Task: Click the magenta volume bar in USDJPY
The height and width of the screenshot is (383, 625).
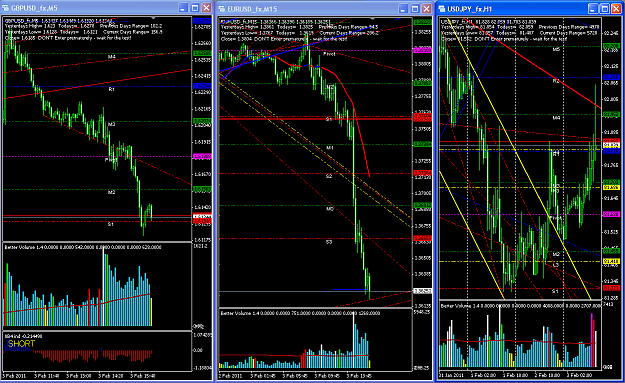Action: click(592, 340)
